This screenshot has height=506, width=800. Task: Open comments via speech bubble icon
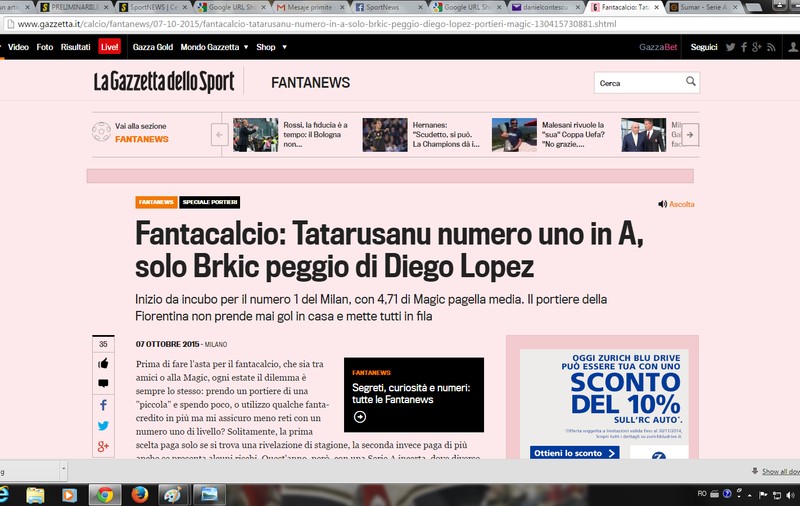pyautogui.click(x=103, y=383)
